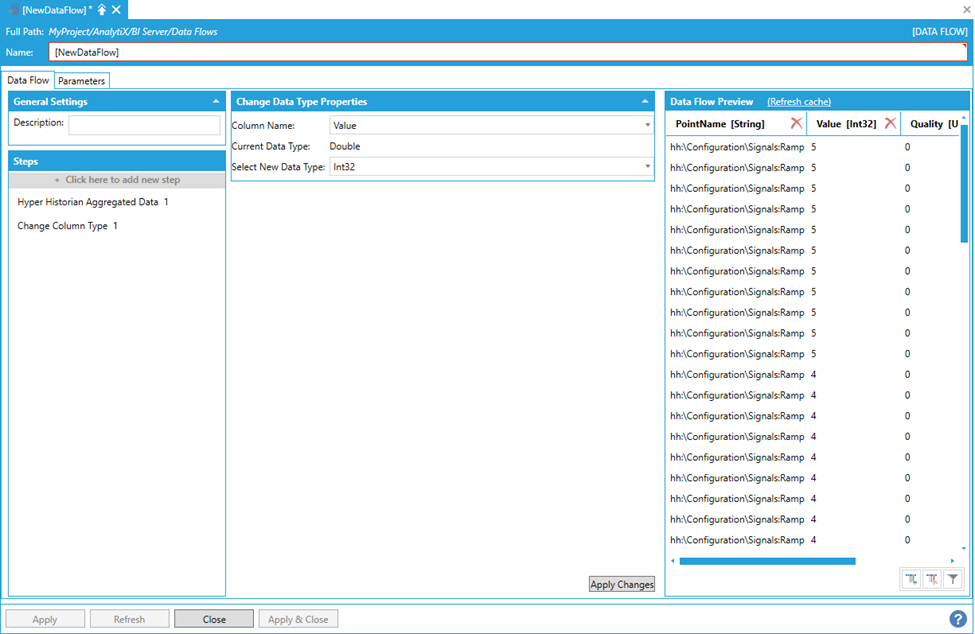This screenshot has width=975, height=634.
Task: Click the Description input field
Action: pos(144,125)
